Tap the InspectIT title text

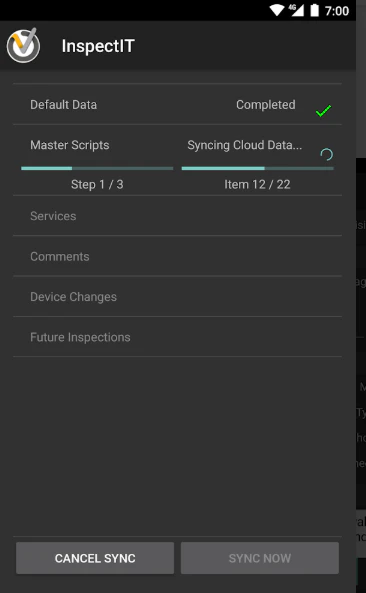98,46
